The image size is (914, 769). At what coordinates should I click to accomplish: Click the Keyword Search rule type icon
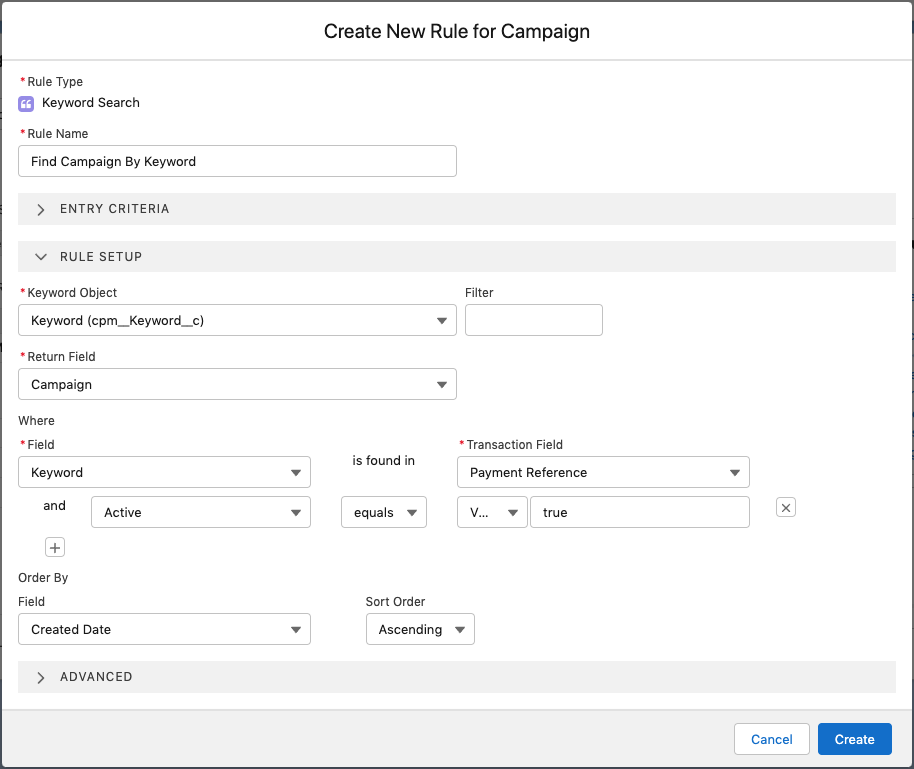pos(25,103)
